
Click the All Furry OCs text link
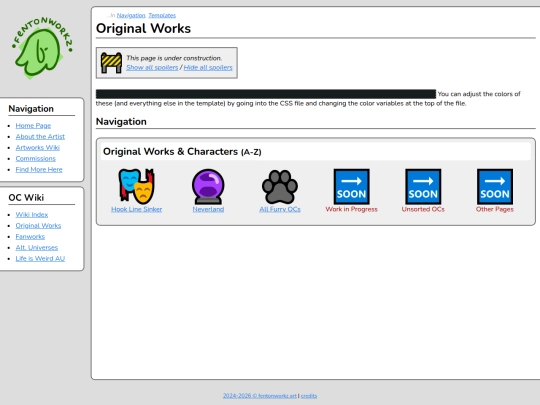tap(280, 209)
